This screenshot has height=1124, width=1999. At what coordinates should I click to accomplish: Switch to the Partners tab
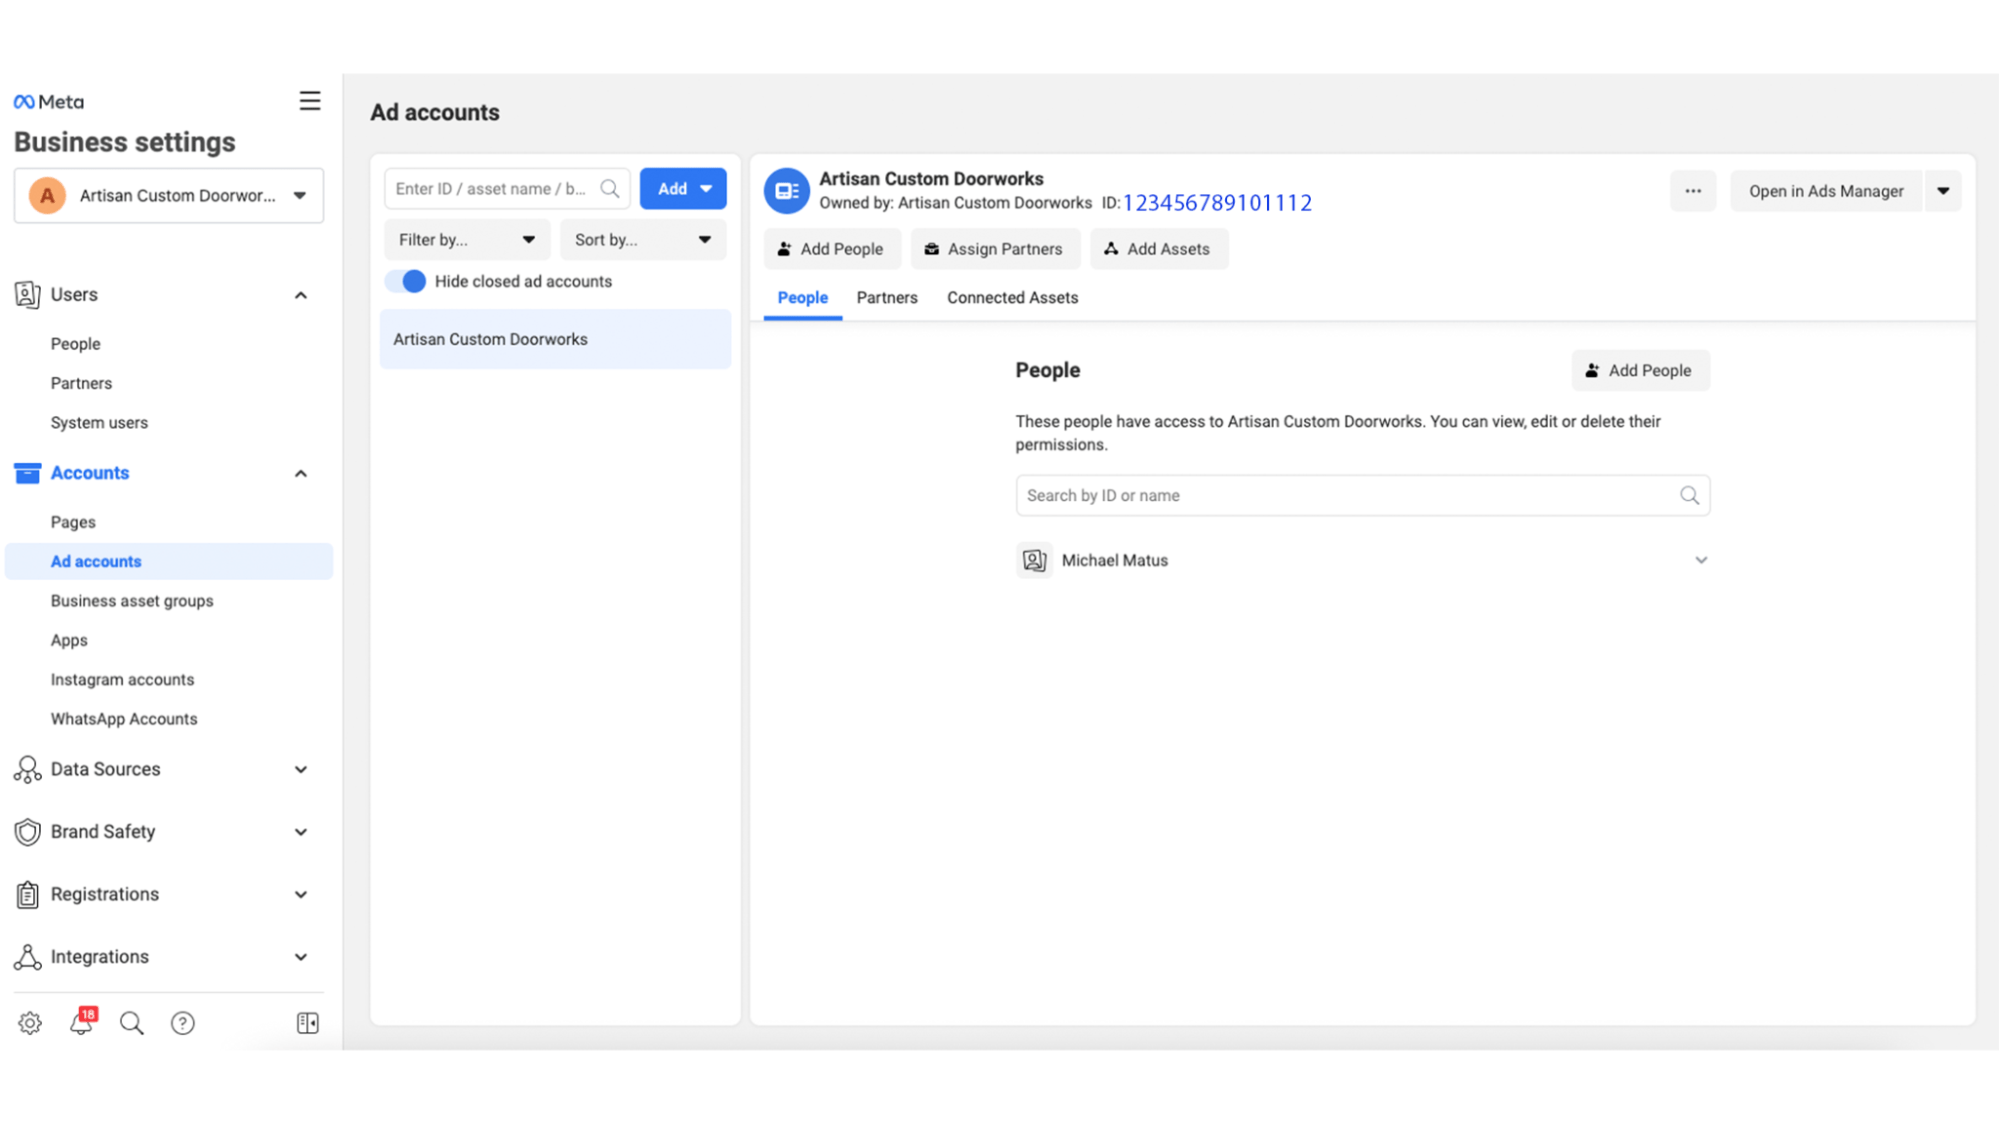[x=886, y=297]
